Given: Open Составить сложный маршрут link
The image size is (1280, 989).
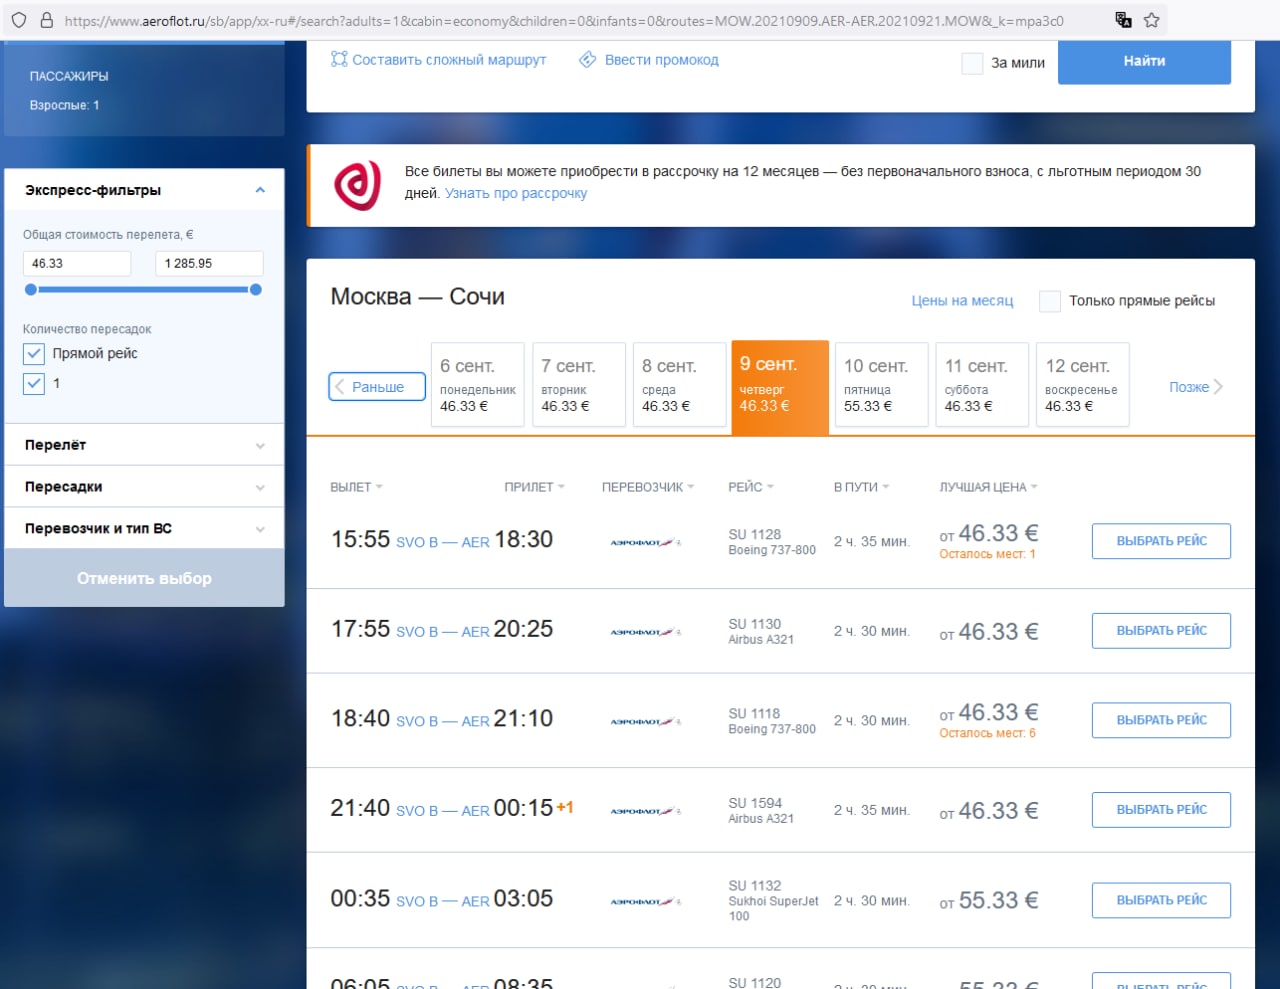Looking at the screenshot, I should tap(449, 60).
